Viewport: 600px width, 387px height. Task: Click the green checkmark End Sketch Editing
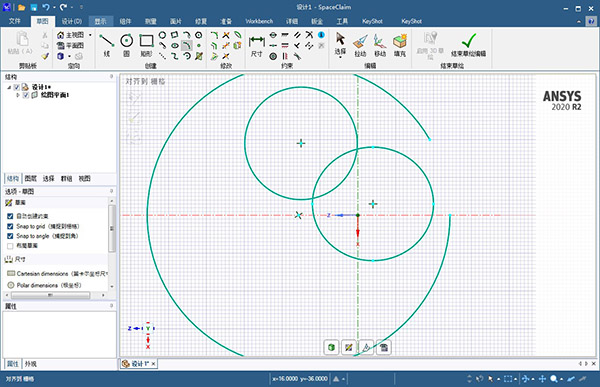pyautogui.click(x=468, y=45)
